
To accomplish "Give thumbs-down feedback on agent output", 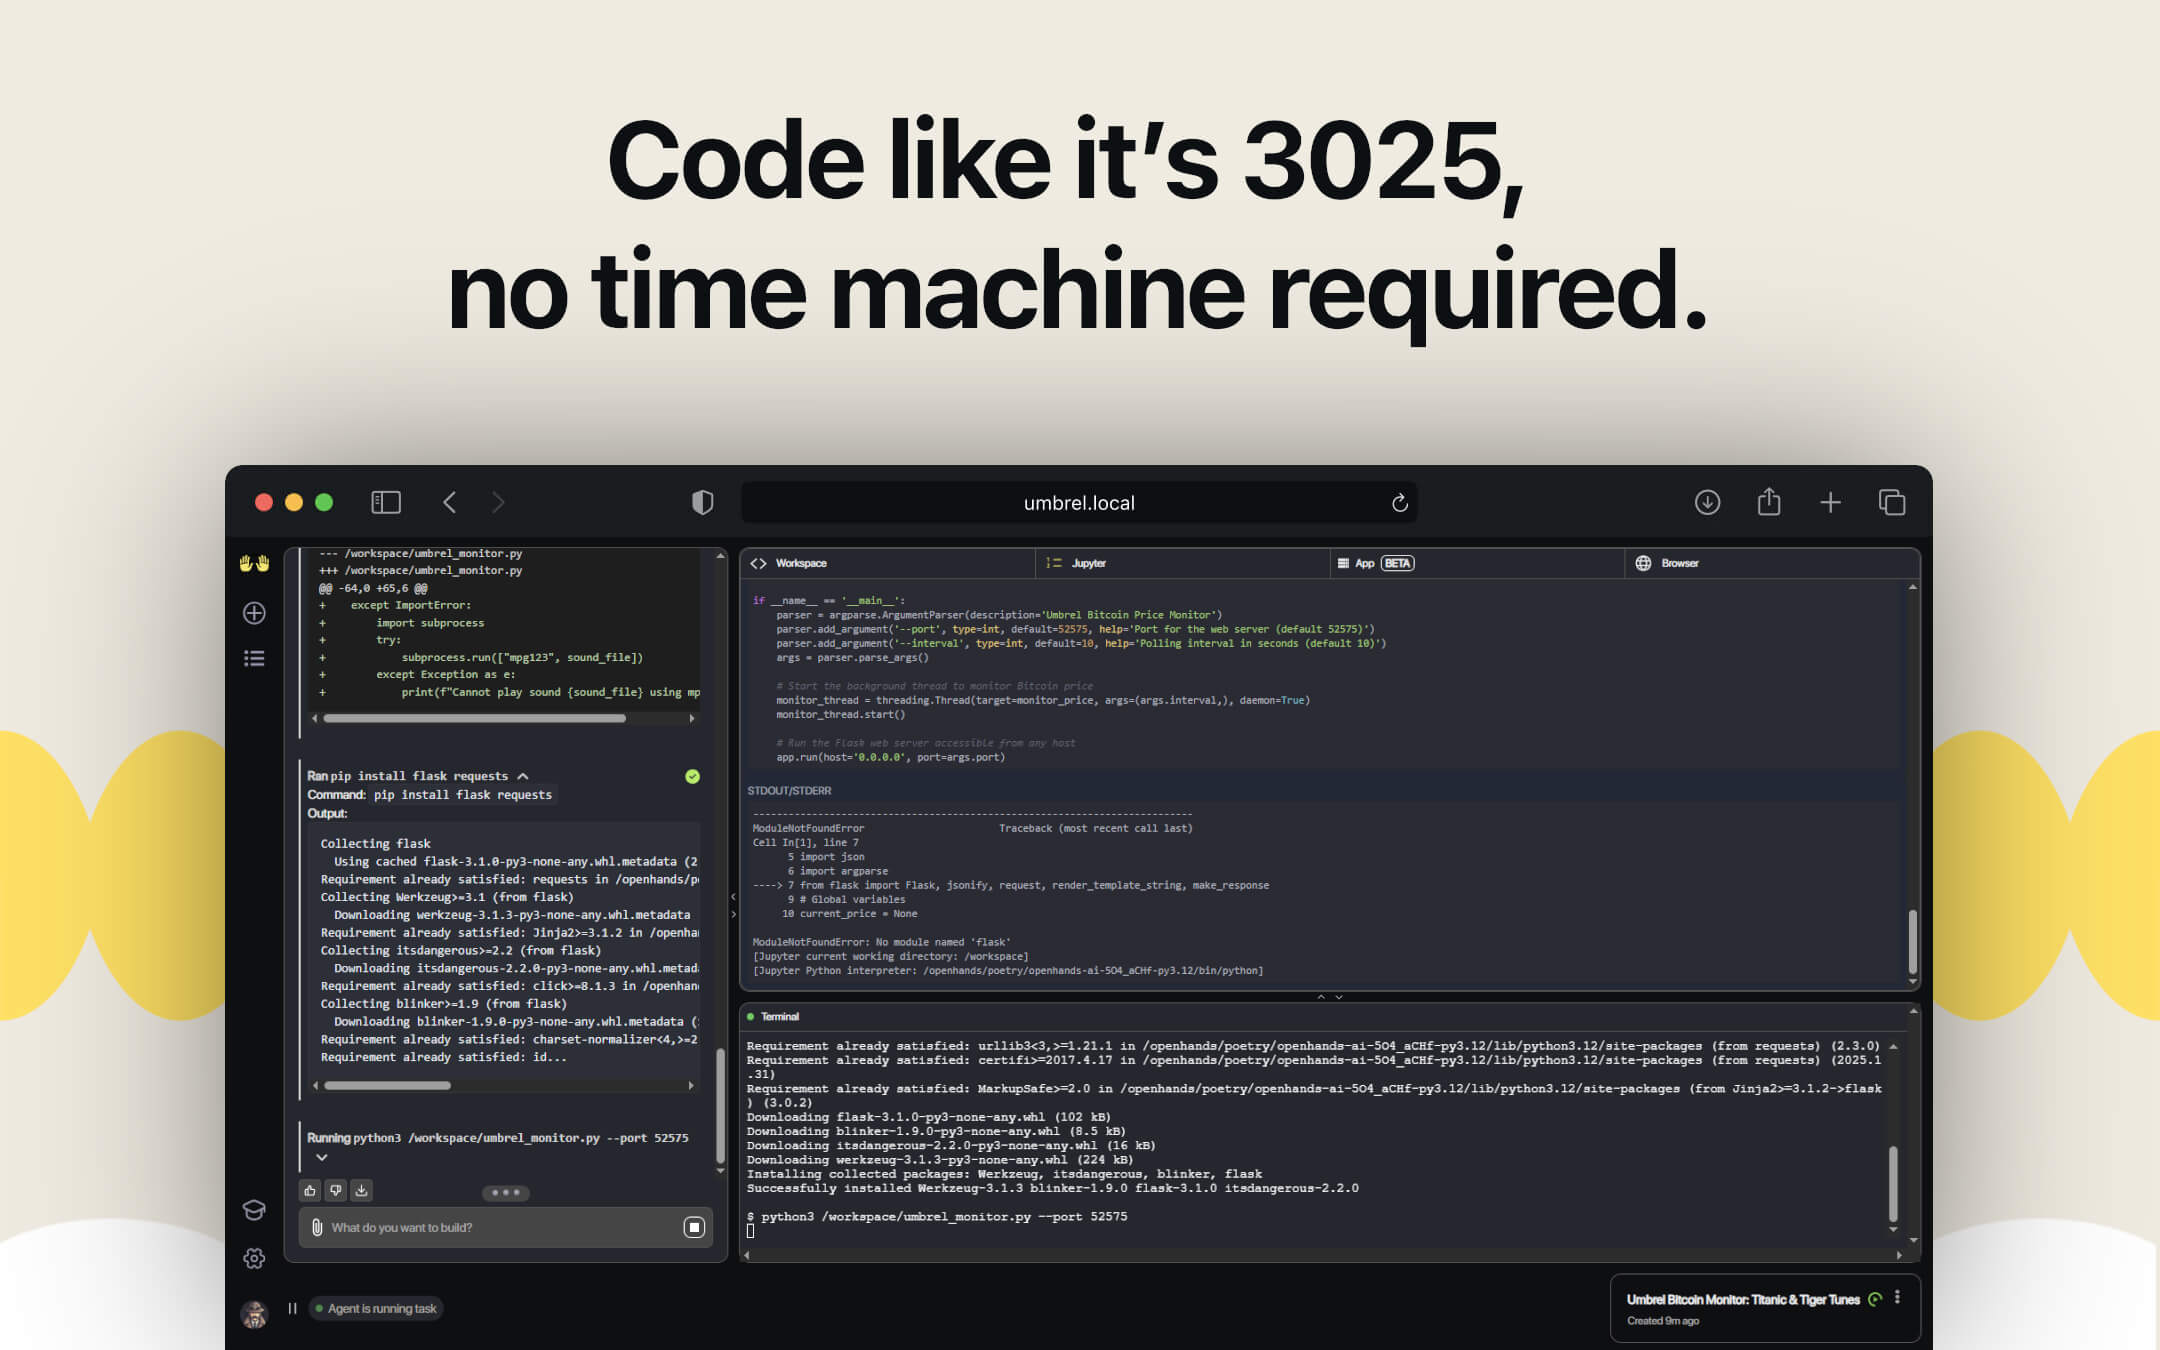I will coord(336,1190).
